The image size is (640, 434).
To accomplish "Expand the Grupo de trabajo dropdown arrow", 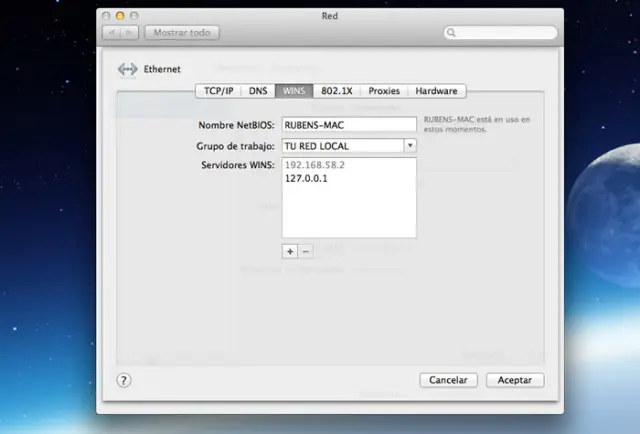I will (x=410, y=145).
